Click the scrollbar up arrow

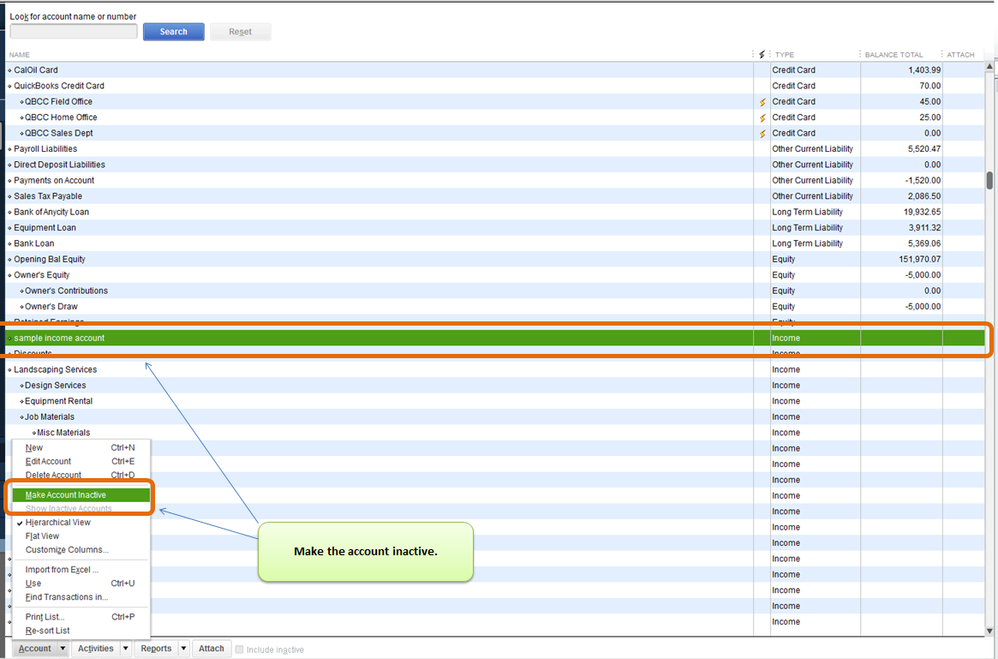(x=990, y=66)
